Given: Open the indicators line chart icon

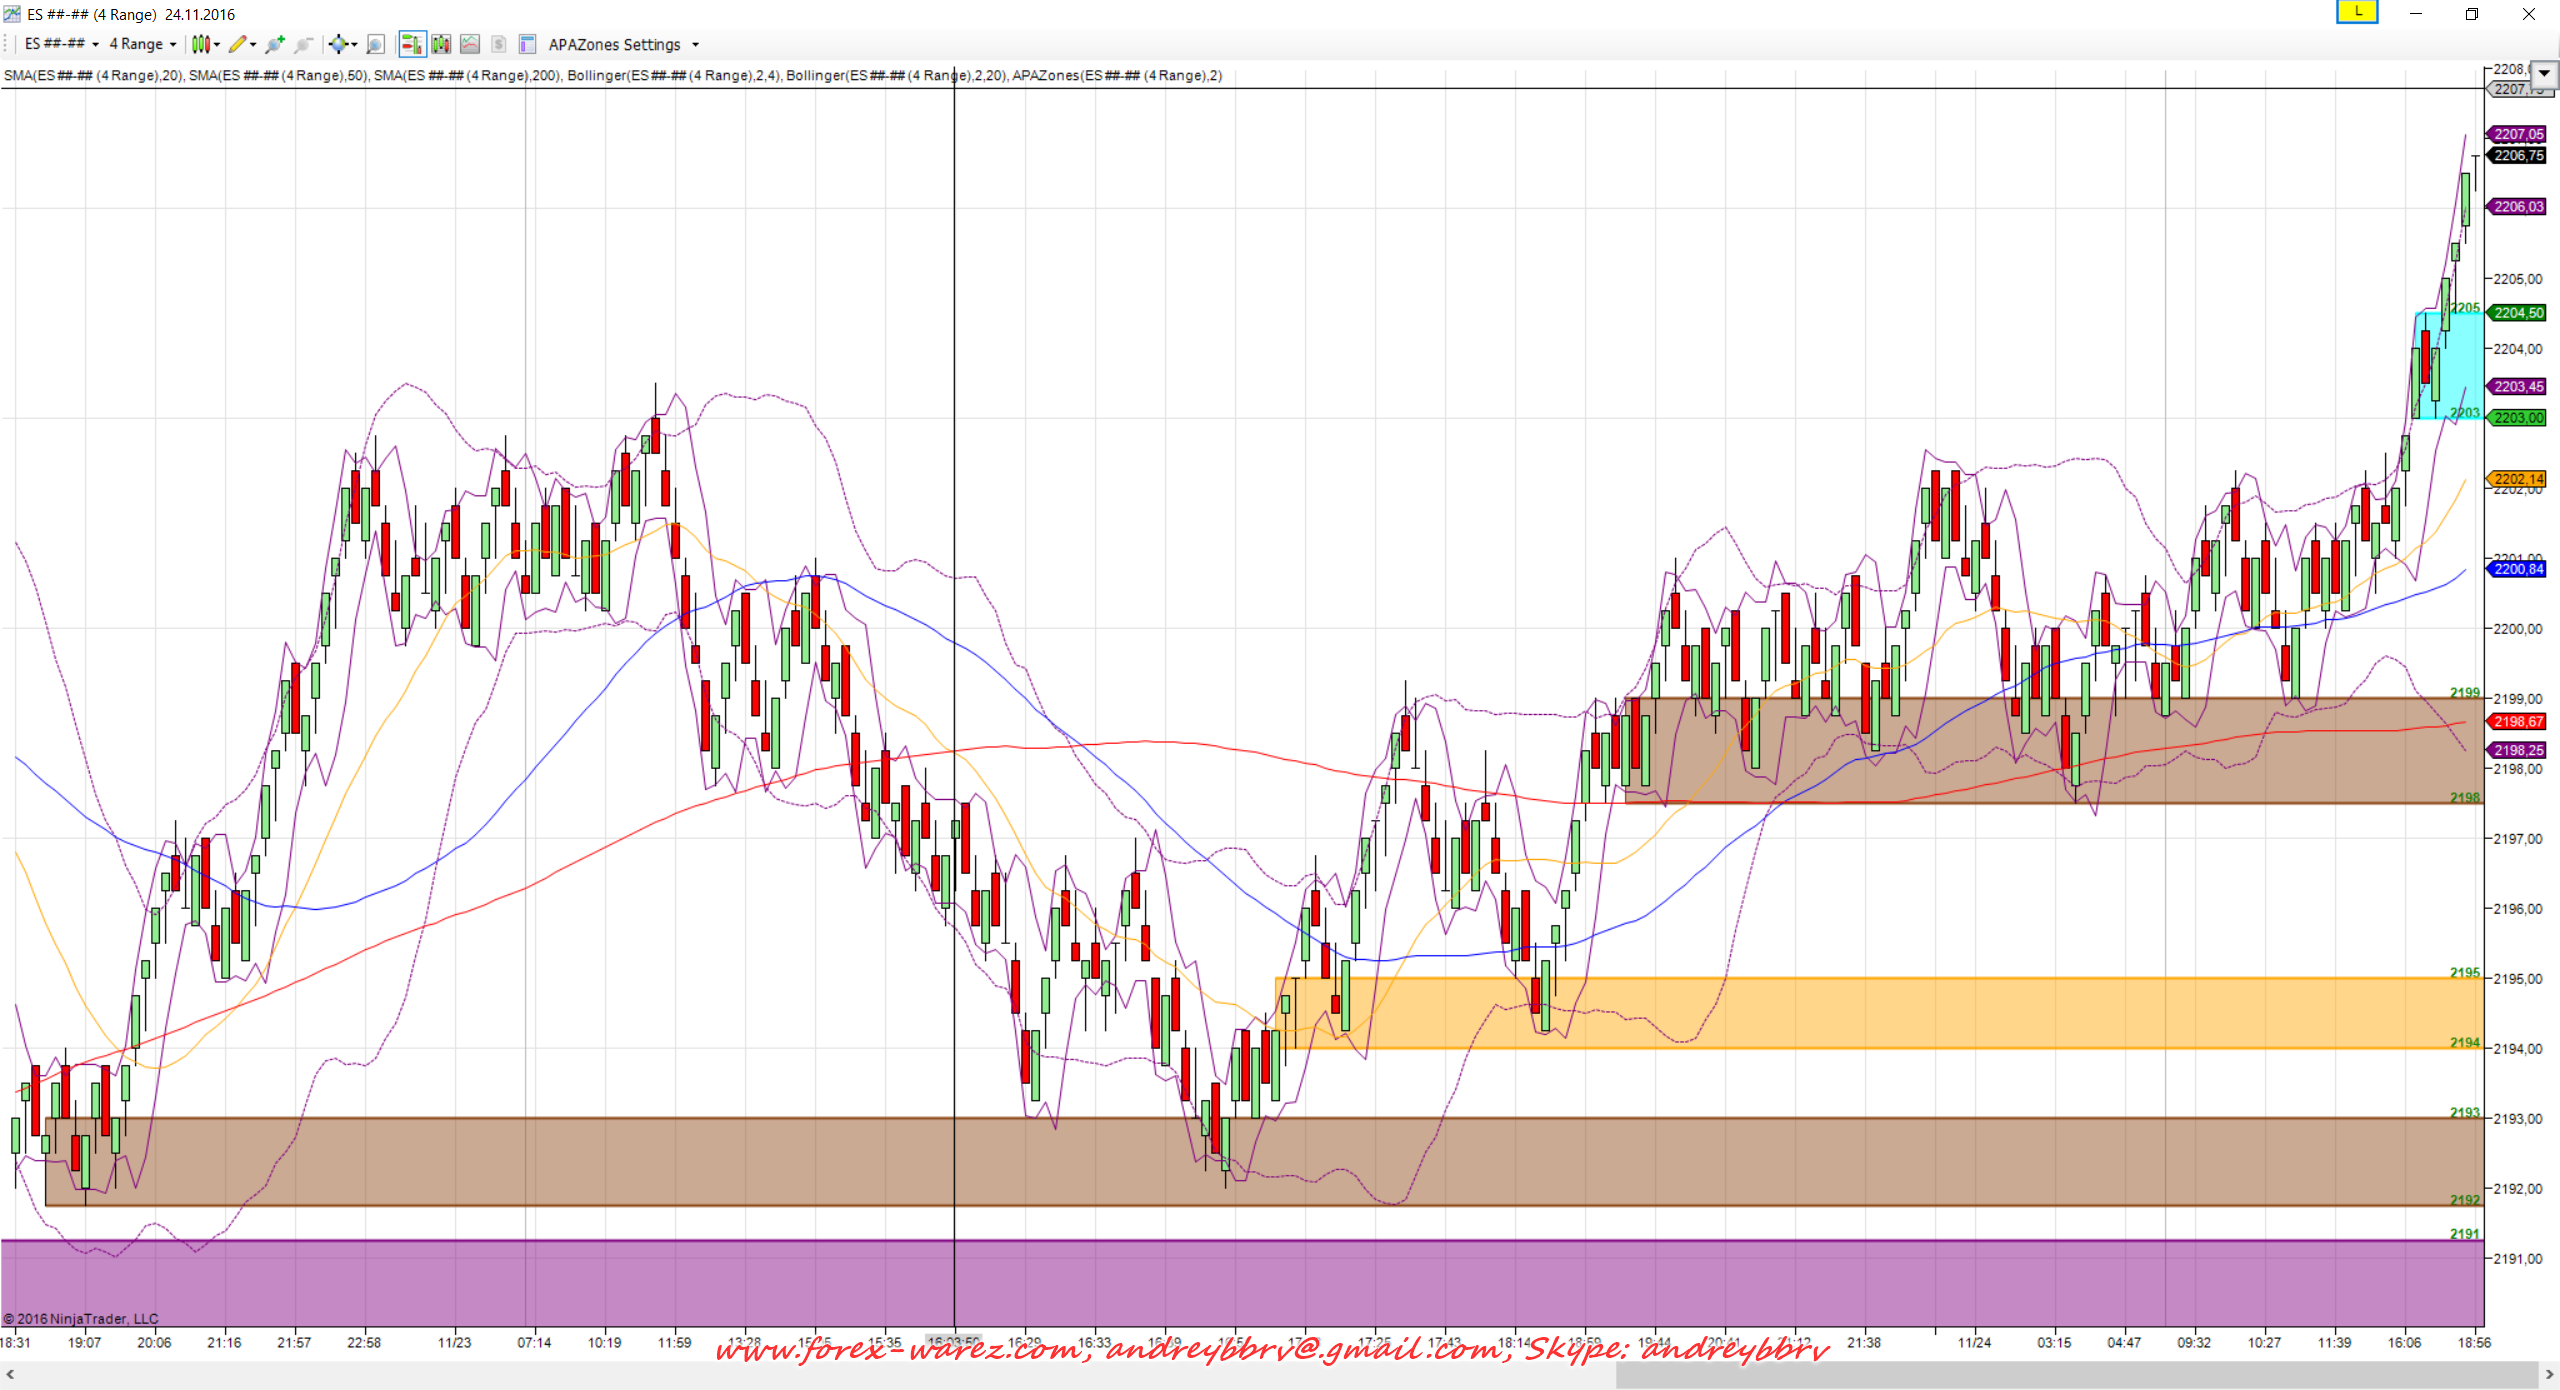Looking at the screenshot, I should click(470, 44).
